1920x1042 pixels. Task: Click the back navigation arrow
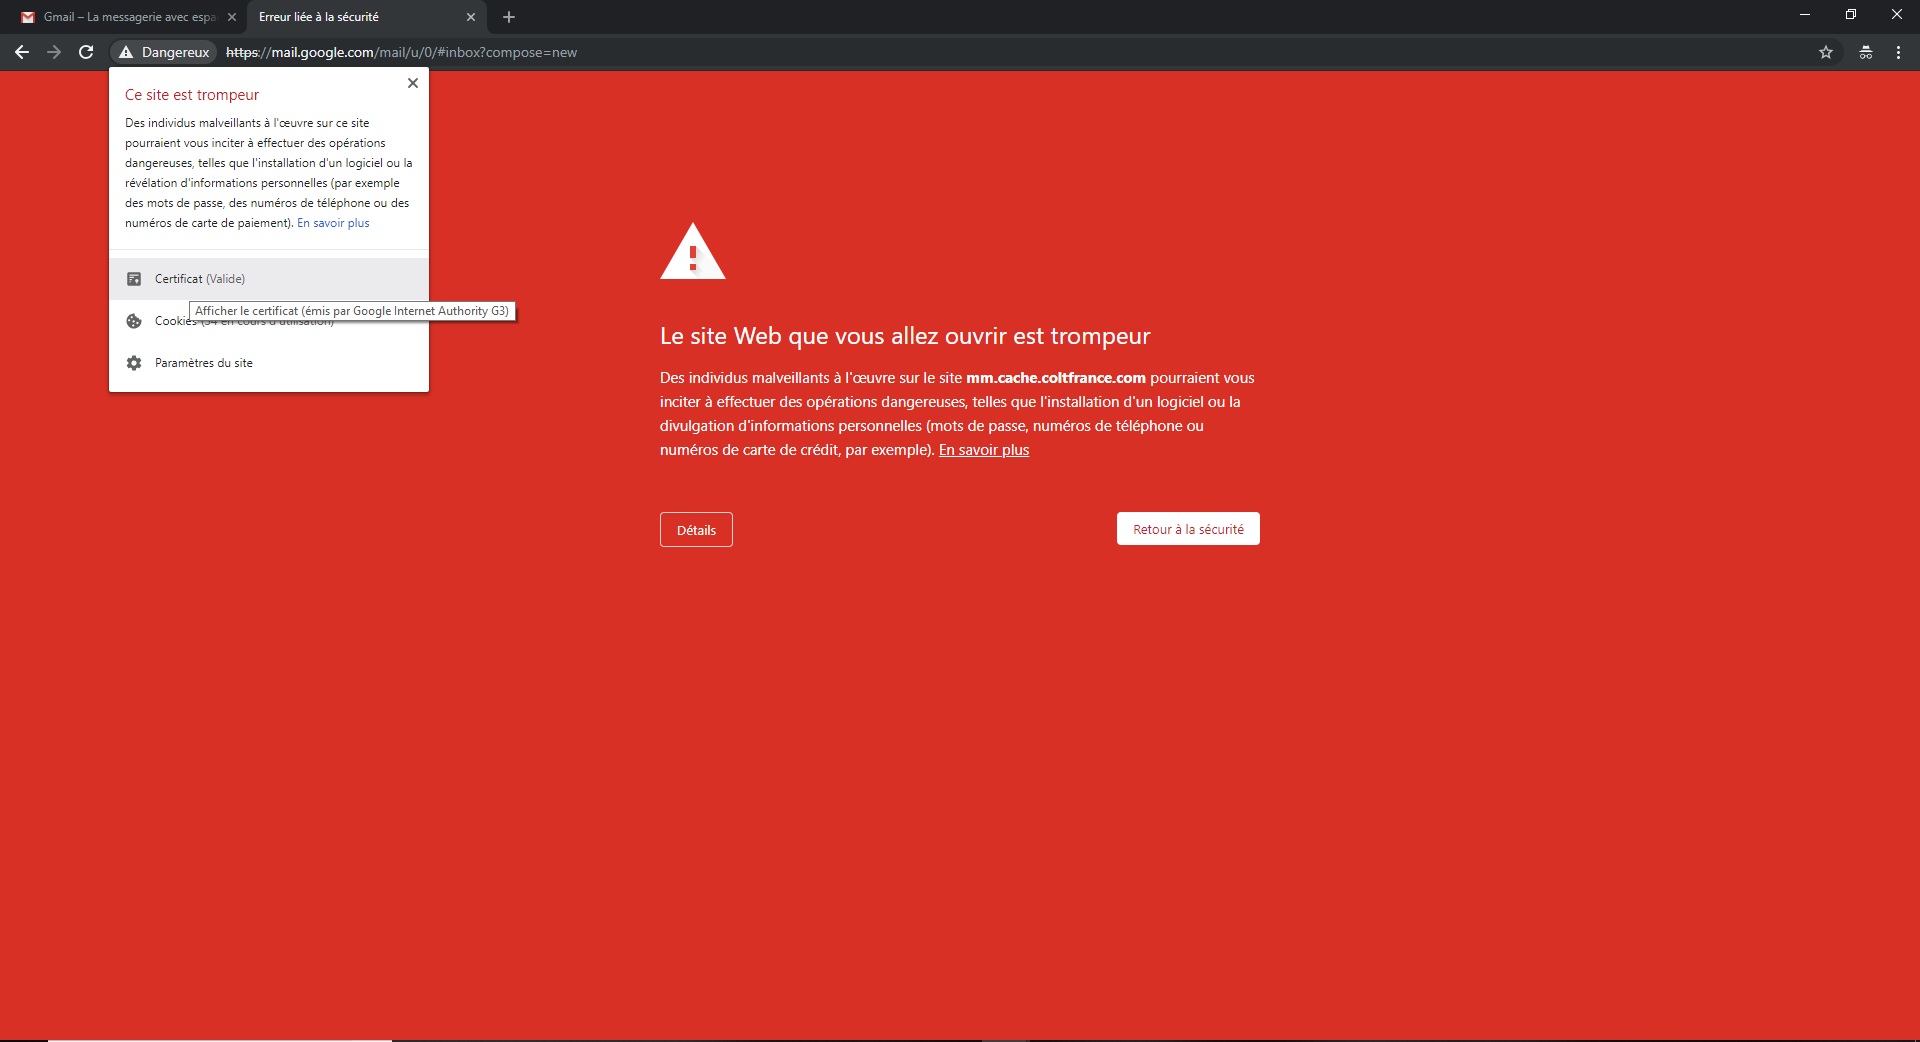21,52
